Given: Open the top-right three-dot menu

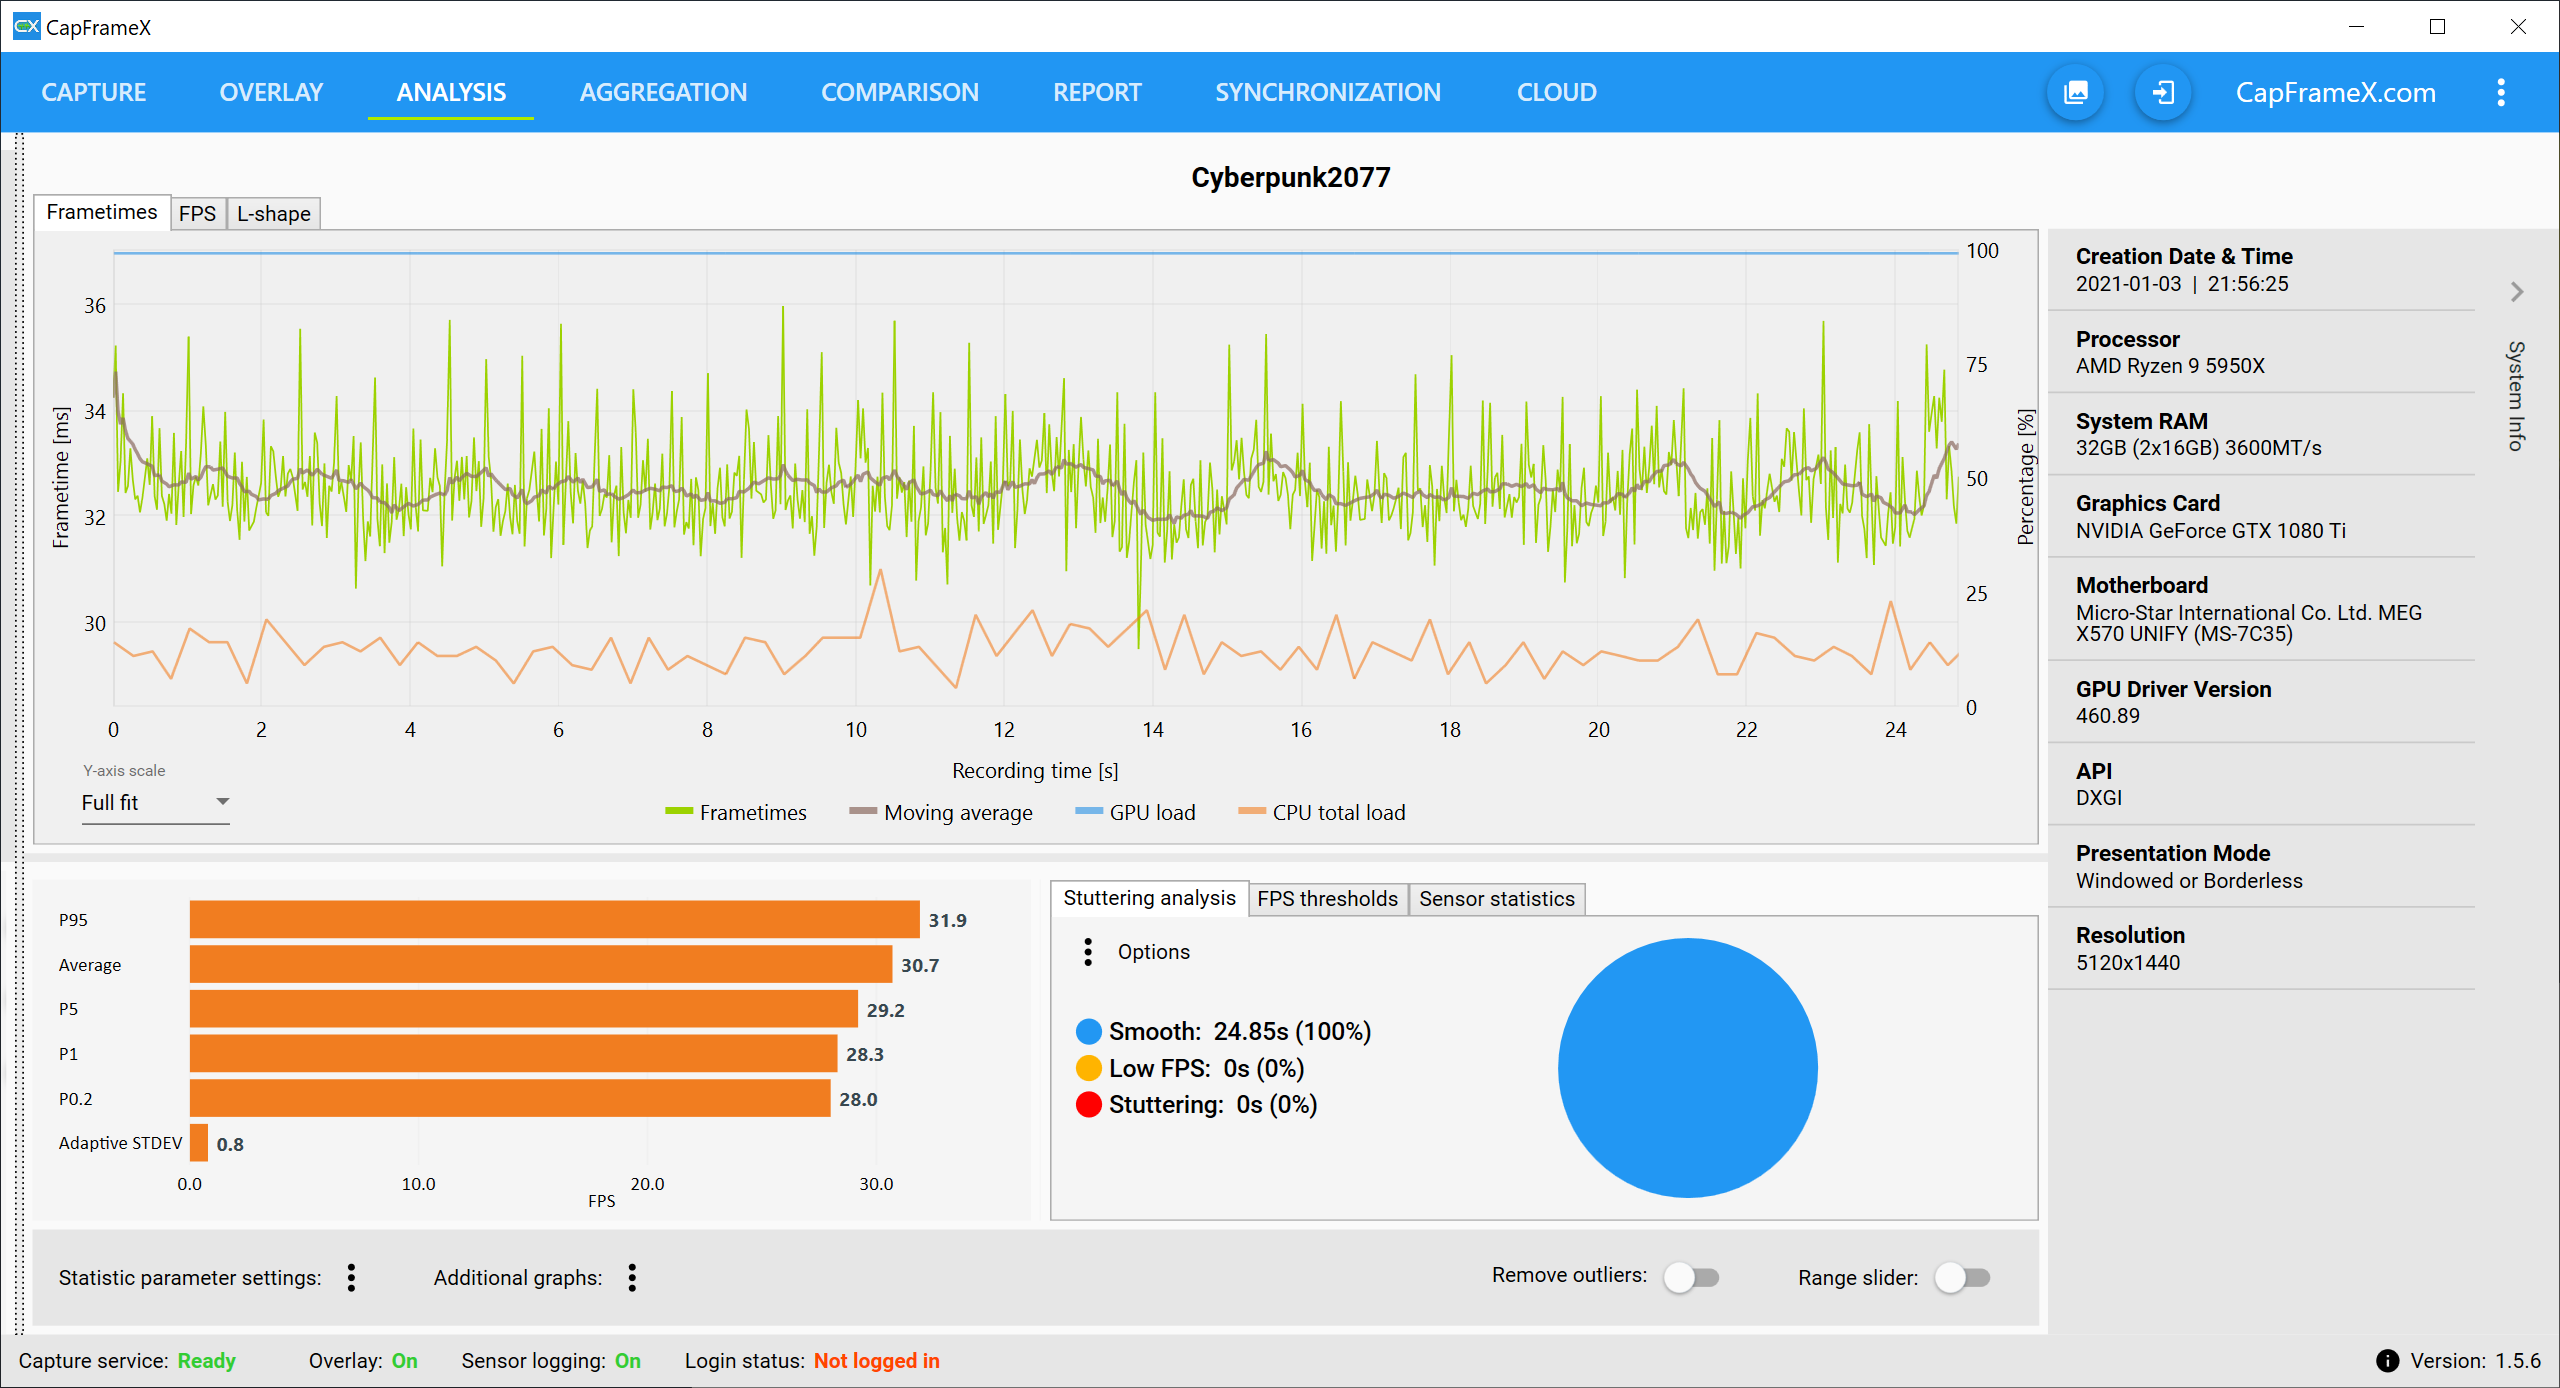Looking at the screenshot, I should pos(2500,93).
